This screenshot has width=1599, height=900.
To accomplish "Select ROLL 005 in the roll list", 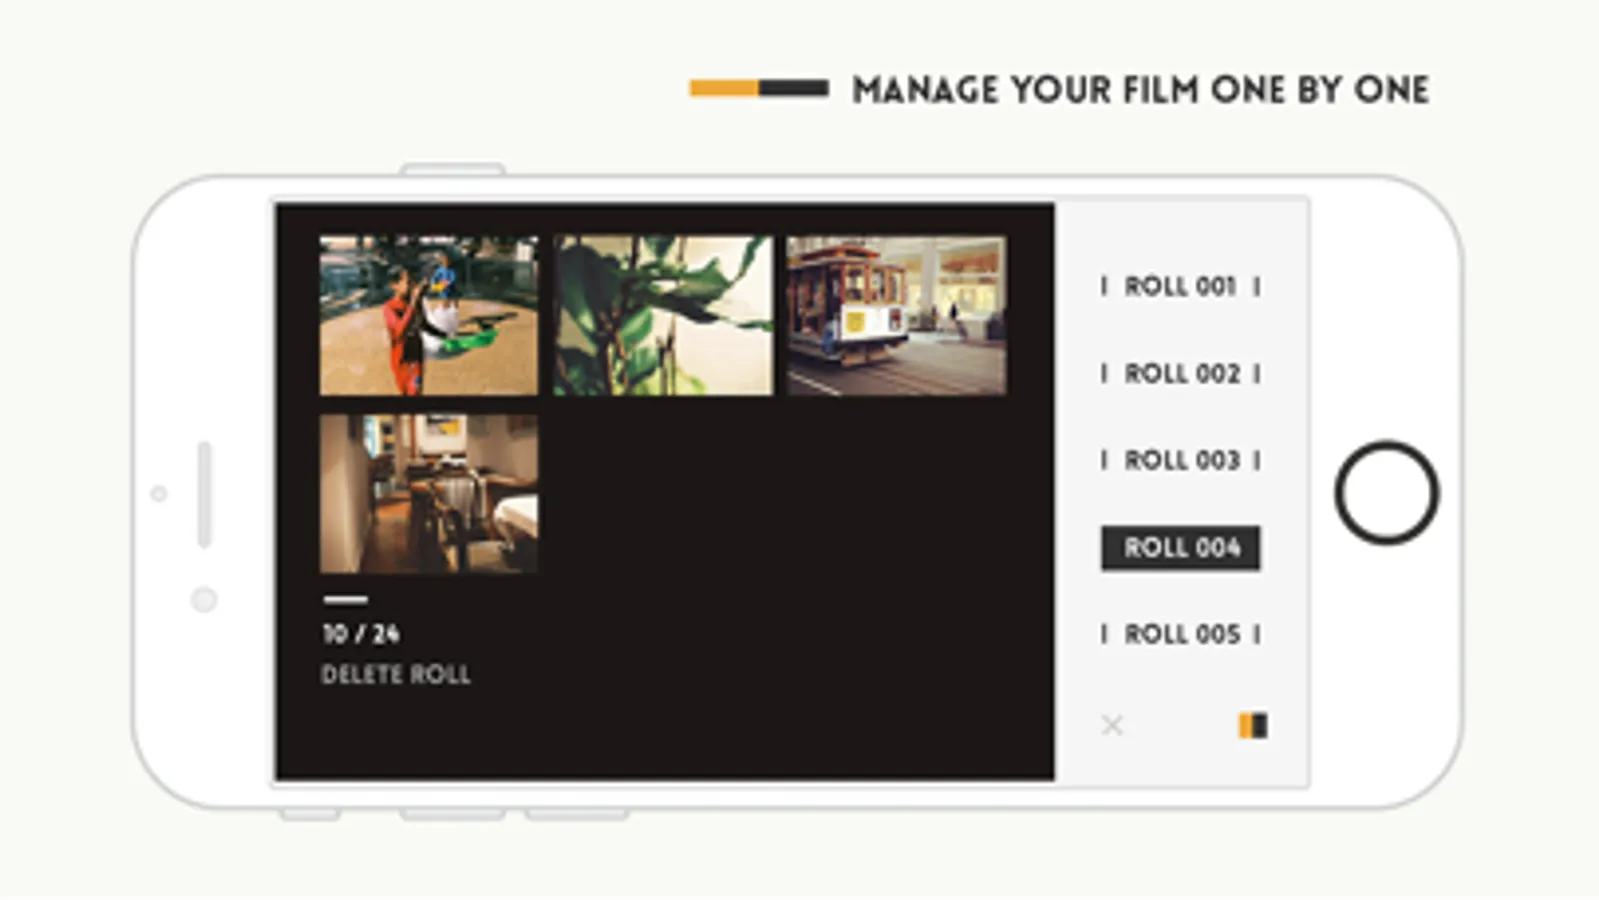I will [1180, 634].
